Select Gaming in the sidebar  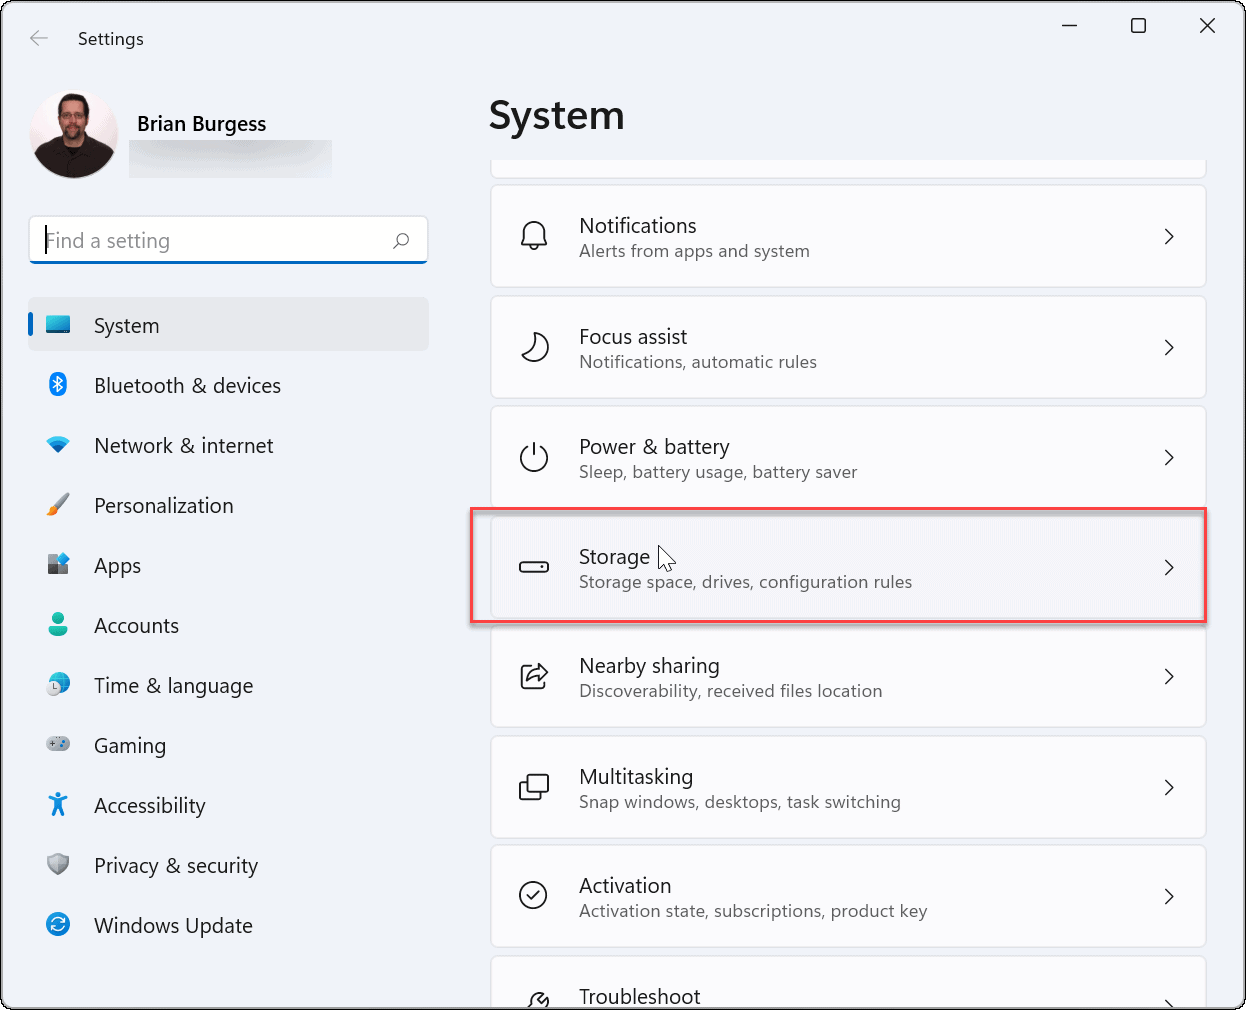[x=229, y=745]
